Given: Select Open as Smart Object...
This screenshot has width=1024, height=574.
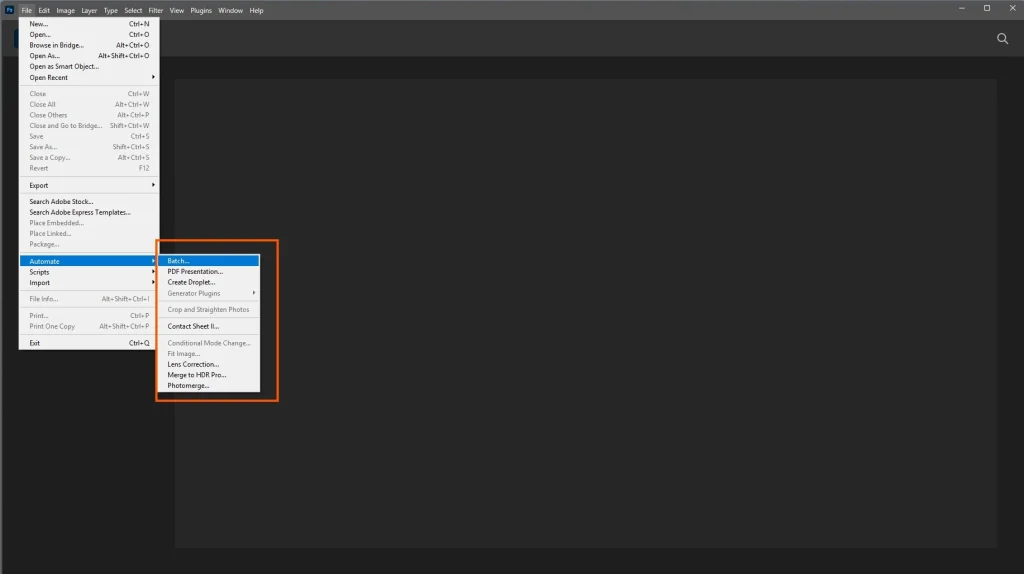Looking at the screenshot, I should 89,67.
